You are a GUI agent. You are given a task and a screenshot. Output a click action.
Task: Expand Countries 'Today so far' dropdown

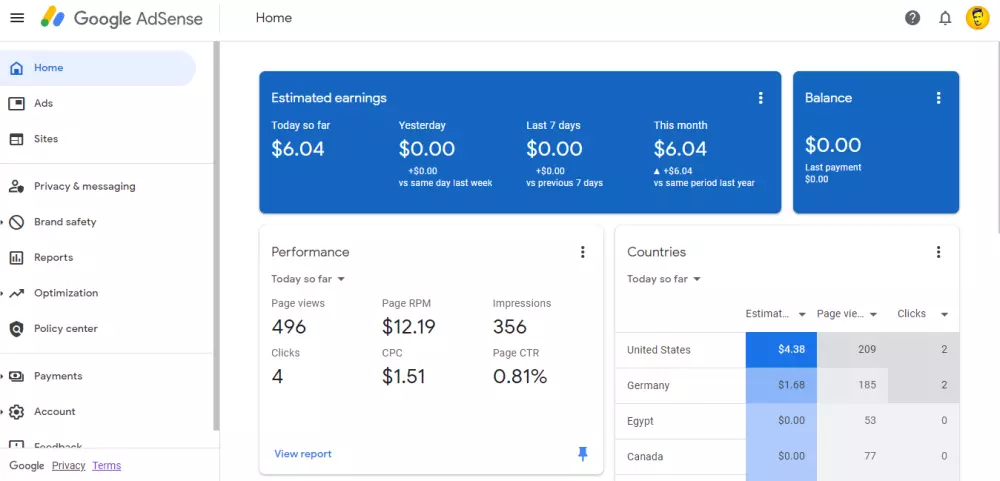coord(664,279)
